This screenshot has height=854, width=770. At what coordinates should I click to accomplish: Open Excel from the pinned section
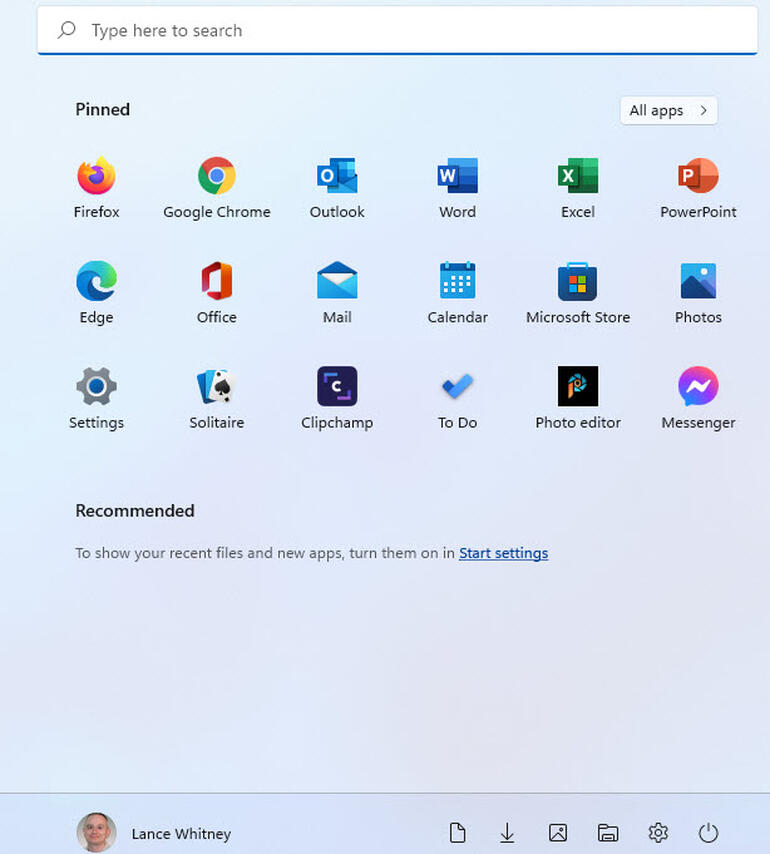pos(578,187)
